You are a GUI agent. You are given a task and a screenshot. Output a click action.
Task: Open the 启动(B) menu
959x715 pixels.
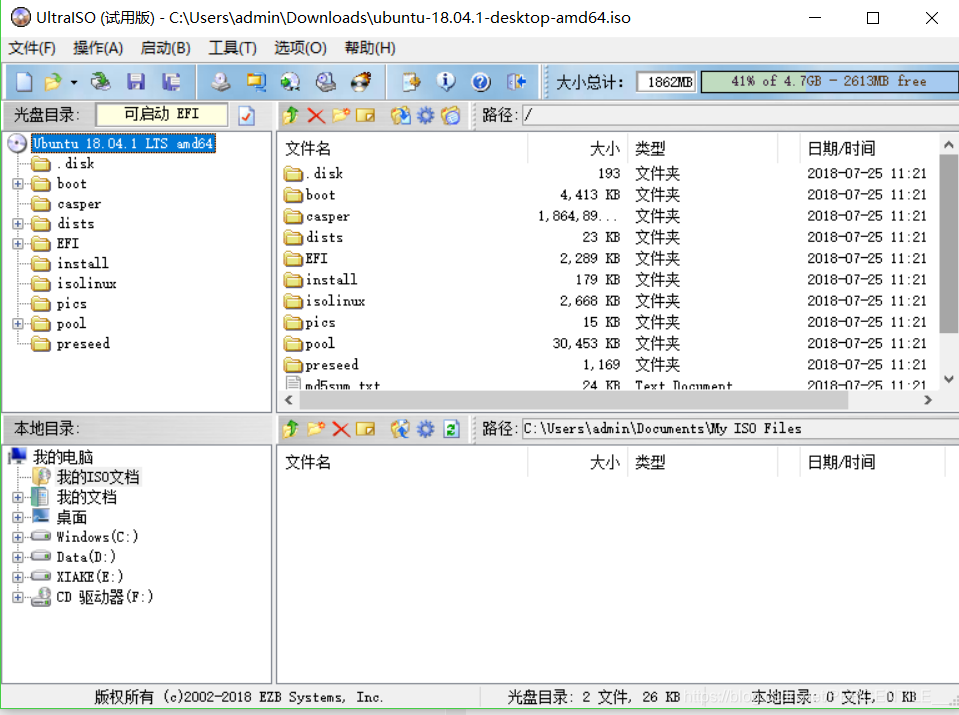click(165, 48)
